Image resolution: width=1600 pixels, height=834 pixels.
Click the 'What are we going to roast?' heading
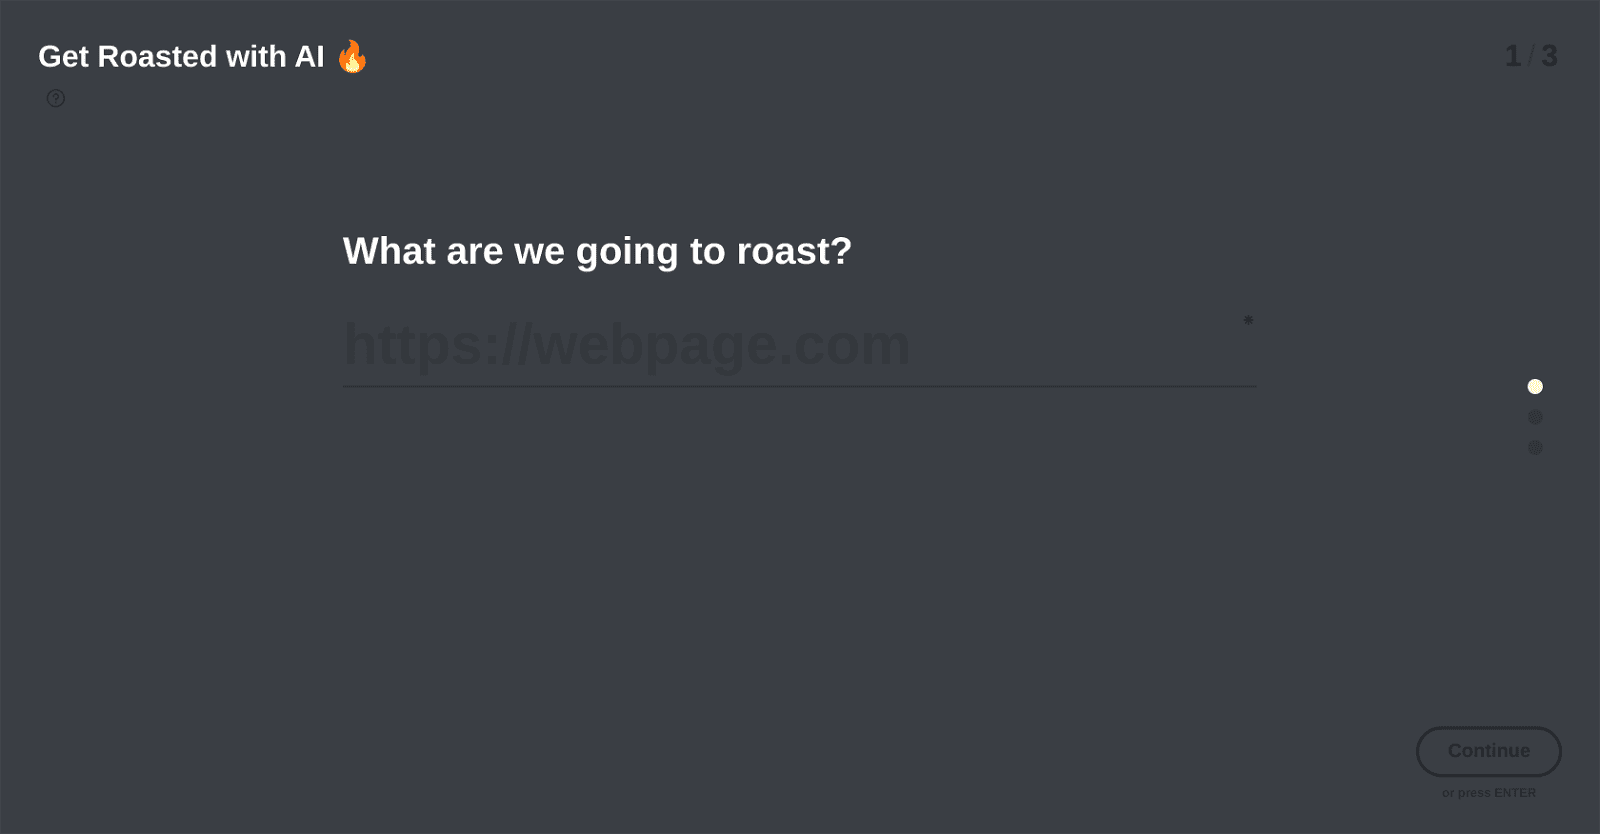[596, 251]
